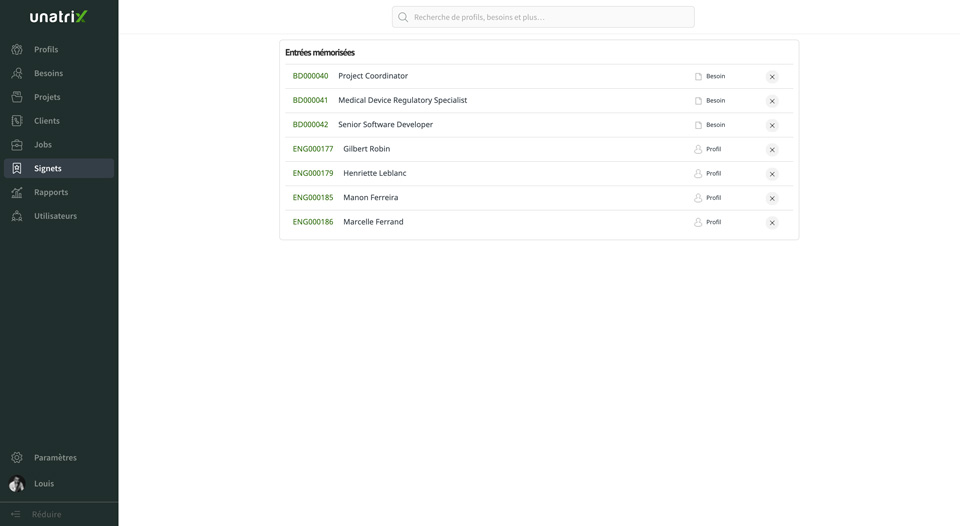Click Profil label in Henriette Leblanc row

[713, 174]
